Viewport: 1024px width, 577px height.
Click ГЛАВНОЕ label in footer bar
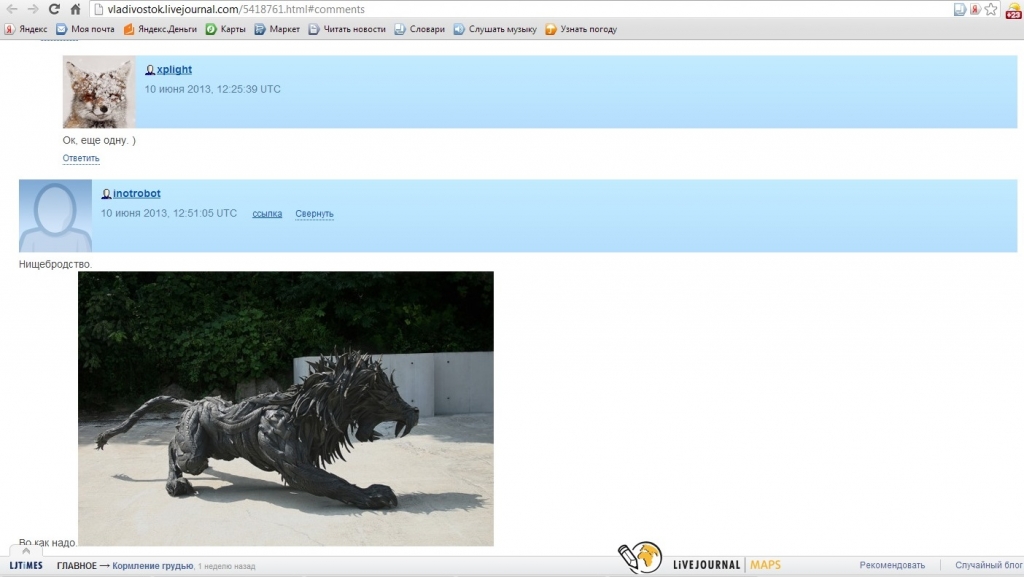point(76,566)
